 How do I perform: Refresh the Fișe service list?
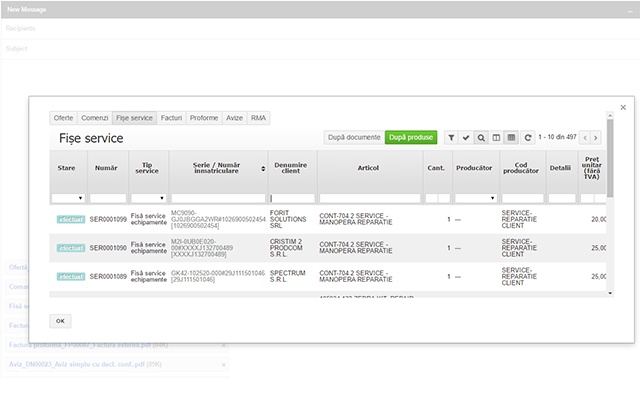[527, 138]
